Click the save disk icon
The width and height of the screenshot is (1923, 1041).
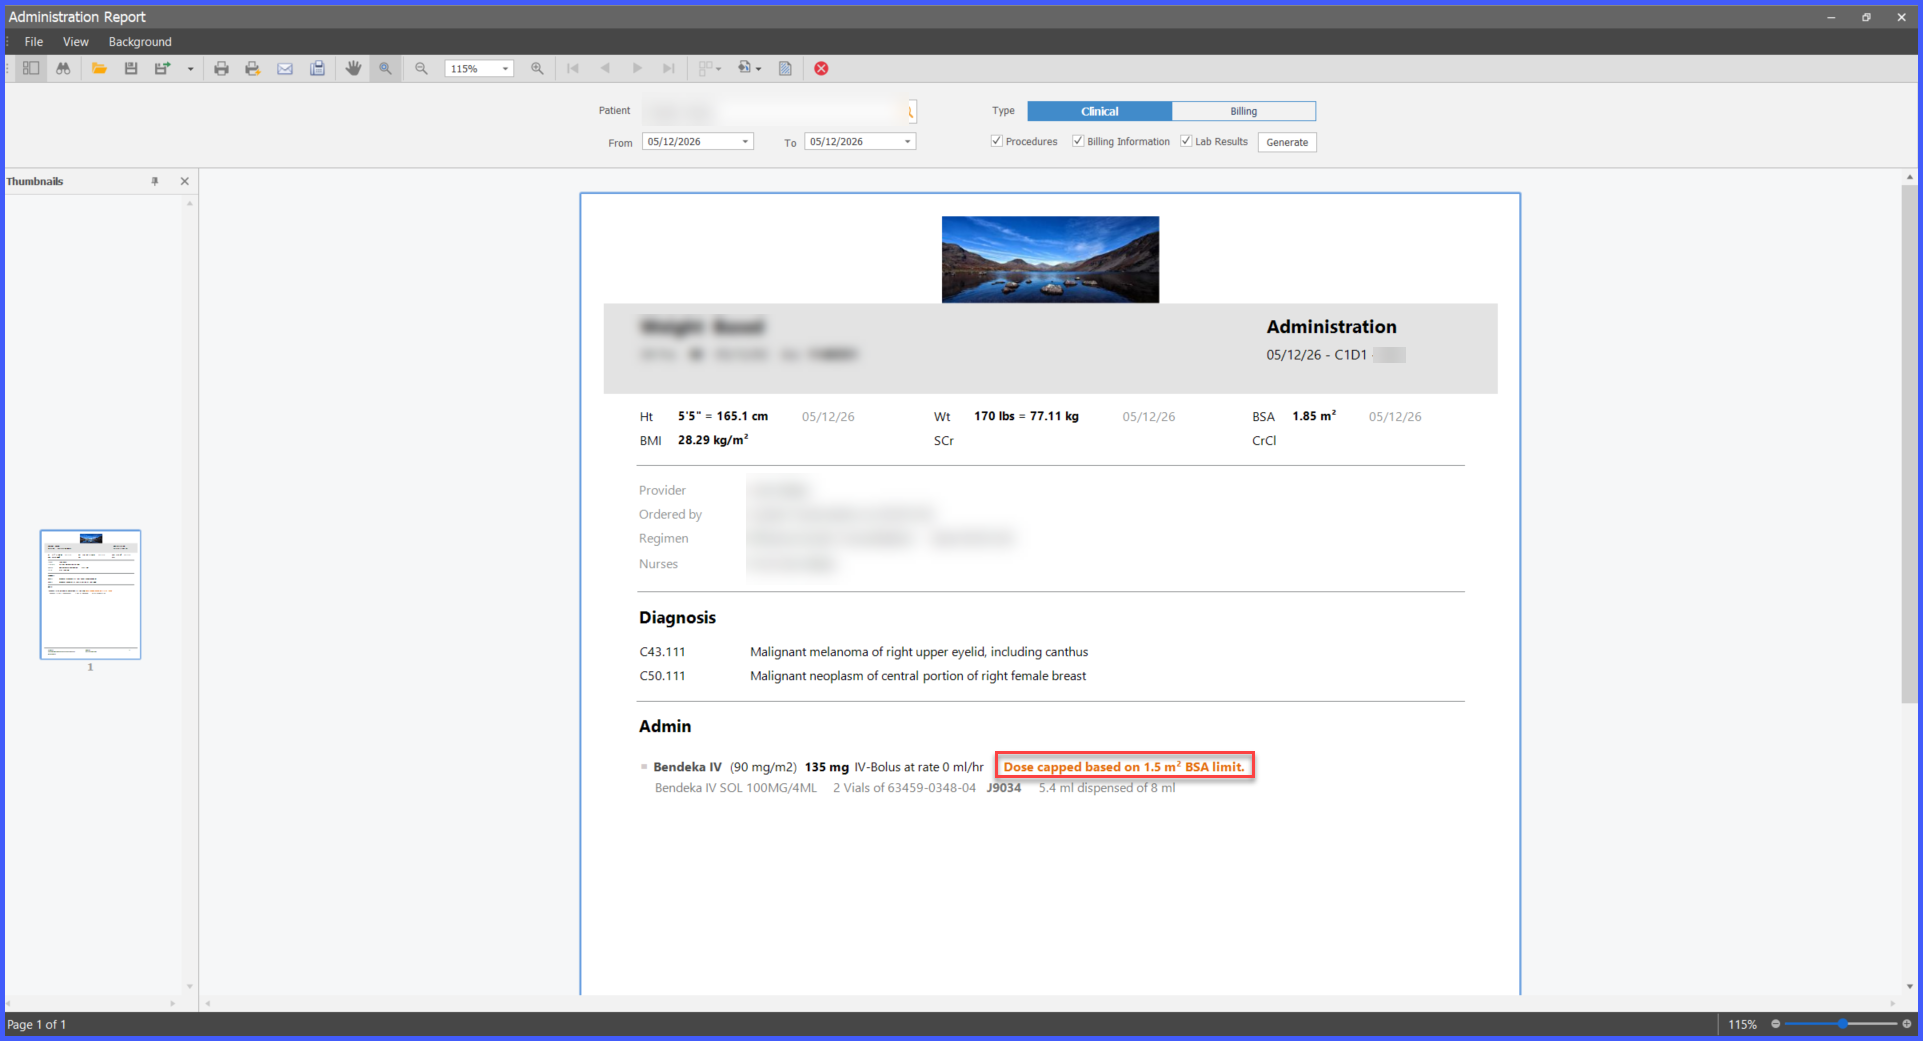[x=131, y=68]
